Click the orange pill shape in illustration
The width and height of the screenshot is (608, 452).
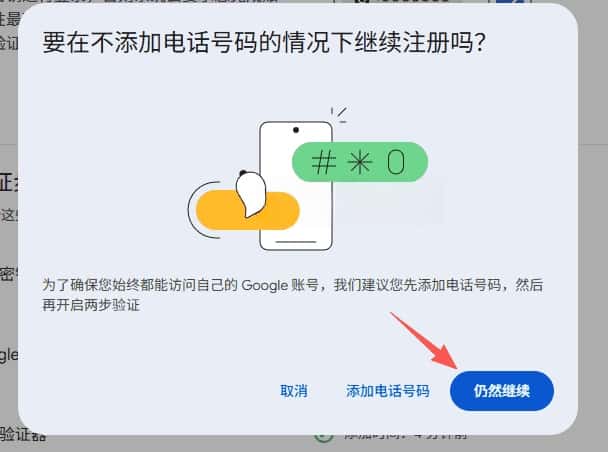tap(247, 210)
